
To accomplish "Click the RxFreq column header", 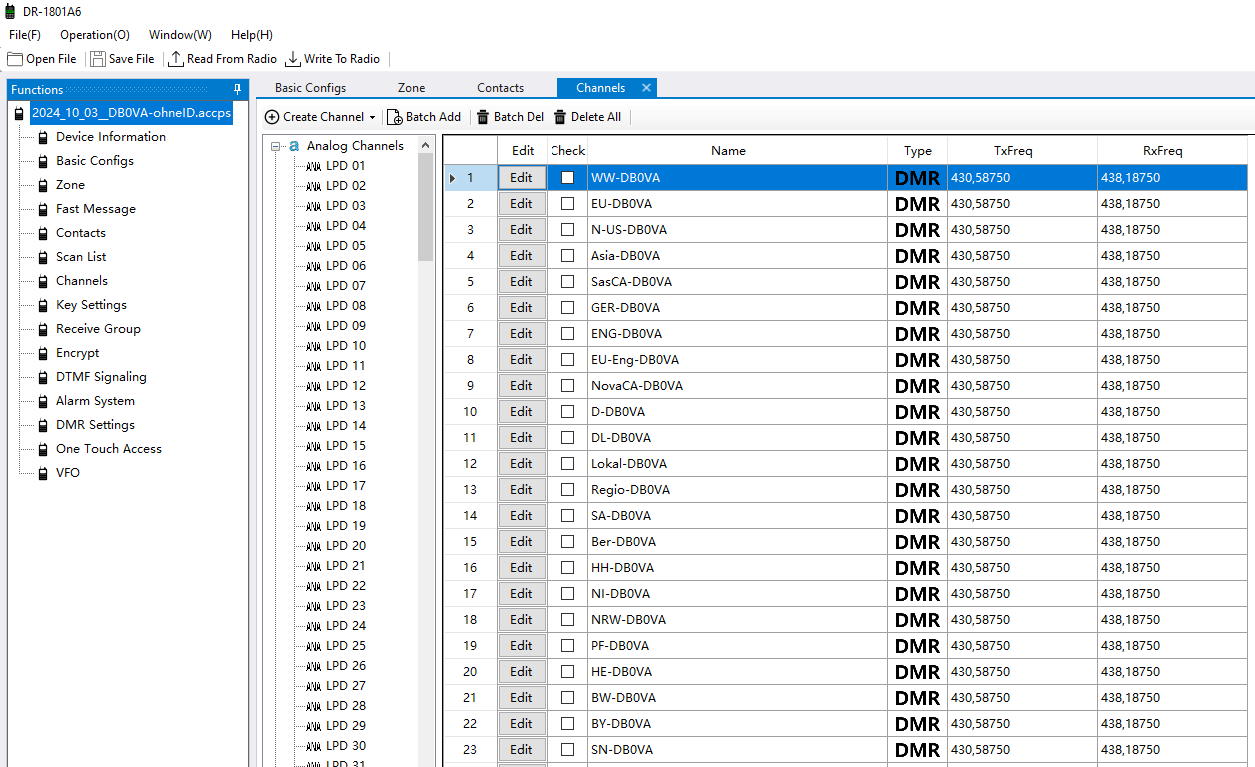I will click(1172, 151).
